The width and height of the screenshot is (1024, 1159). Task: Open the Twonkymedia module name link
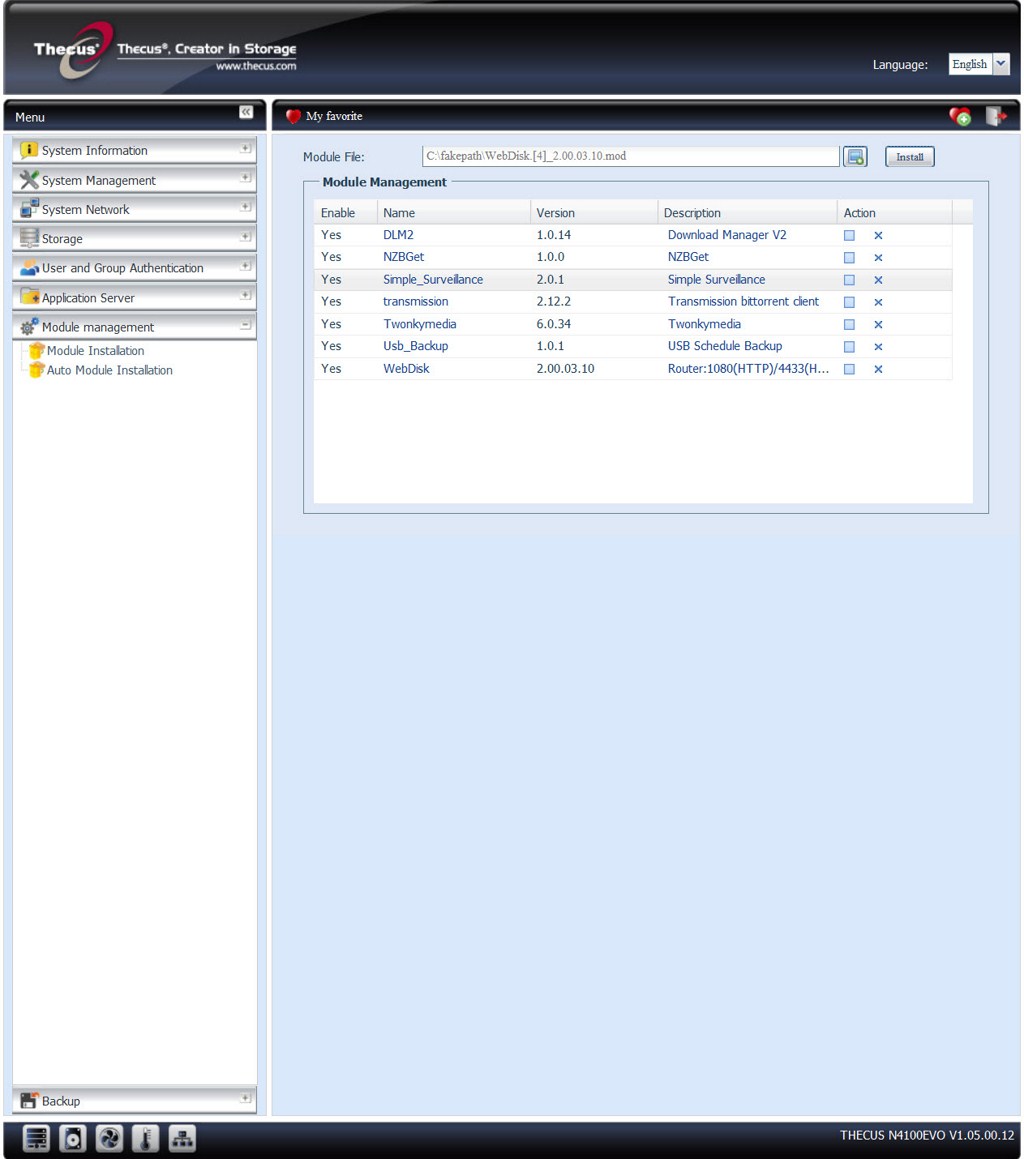click(419, 324)
